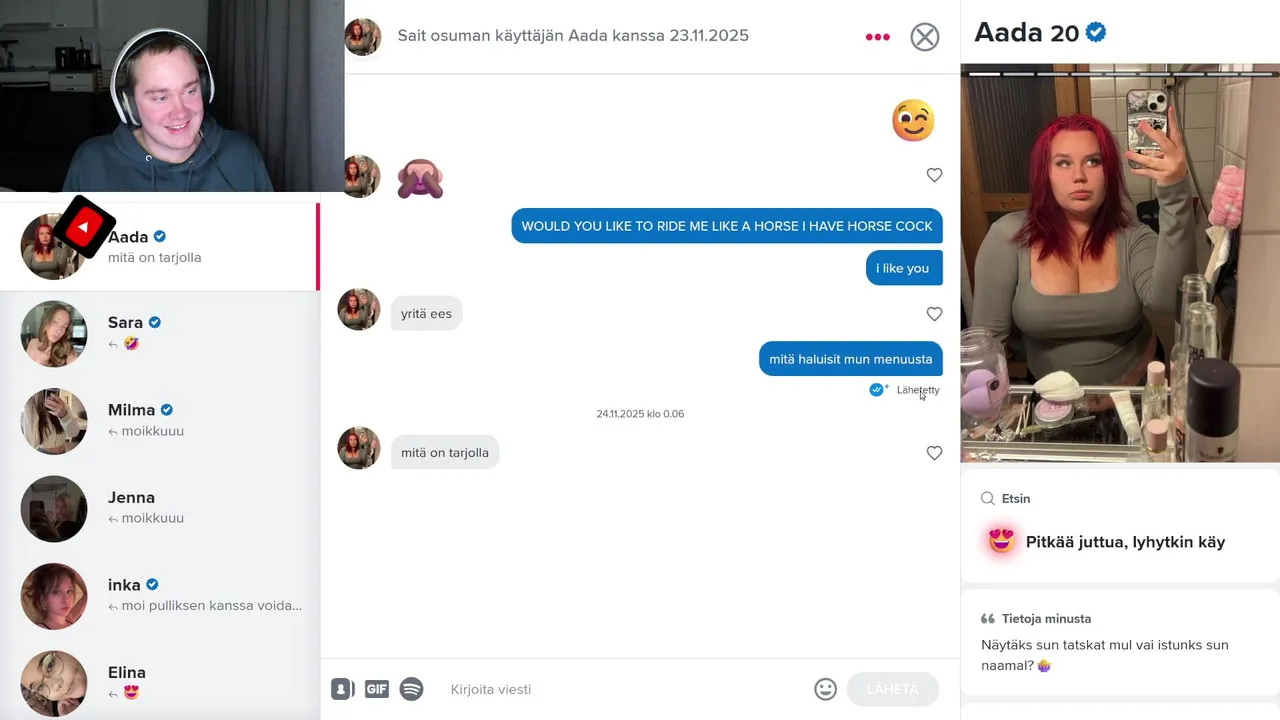This screenshot has height=720, width=1280.
Task: Click the blue verified badge next to Aada 20
Action: pos(1096,32)
